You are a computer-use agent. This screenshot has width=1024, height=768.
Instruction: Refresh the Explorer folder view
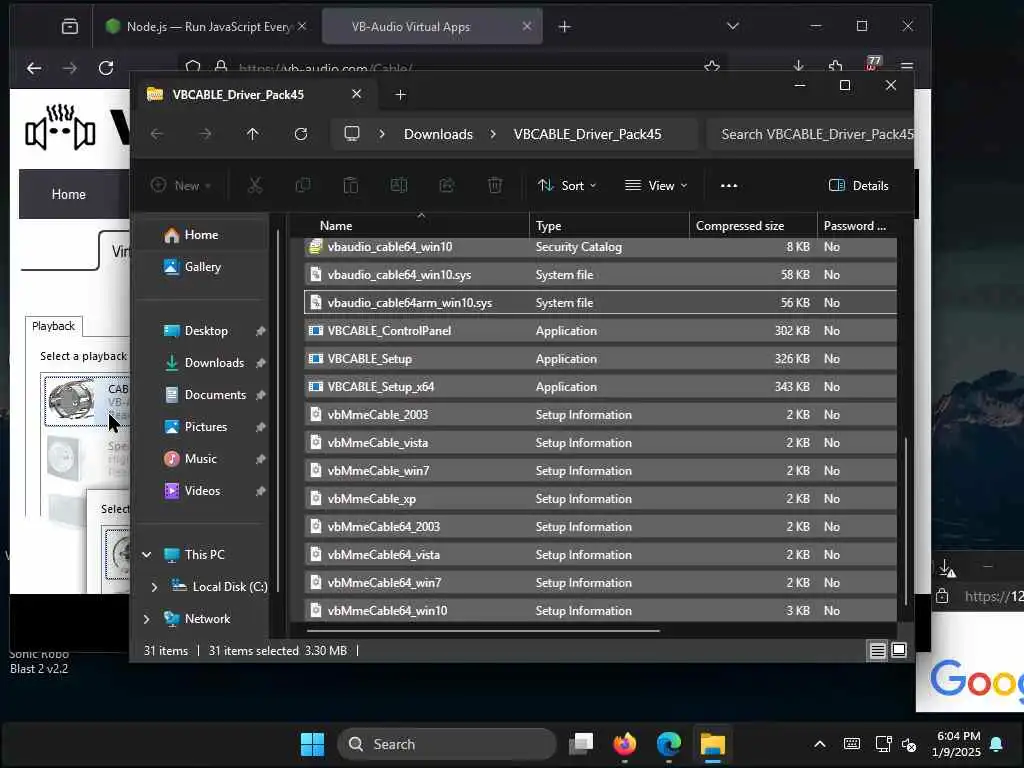pos(301,134)
